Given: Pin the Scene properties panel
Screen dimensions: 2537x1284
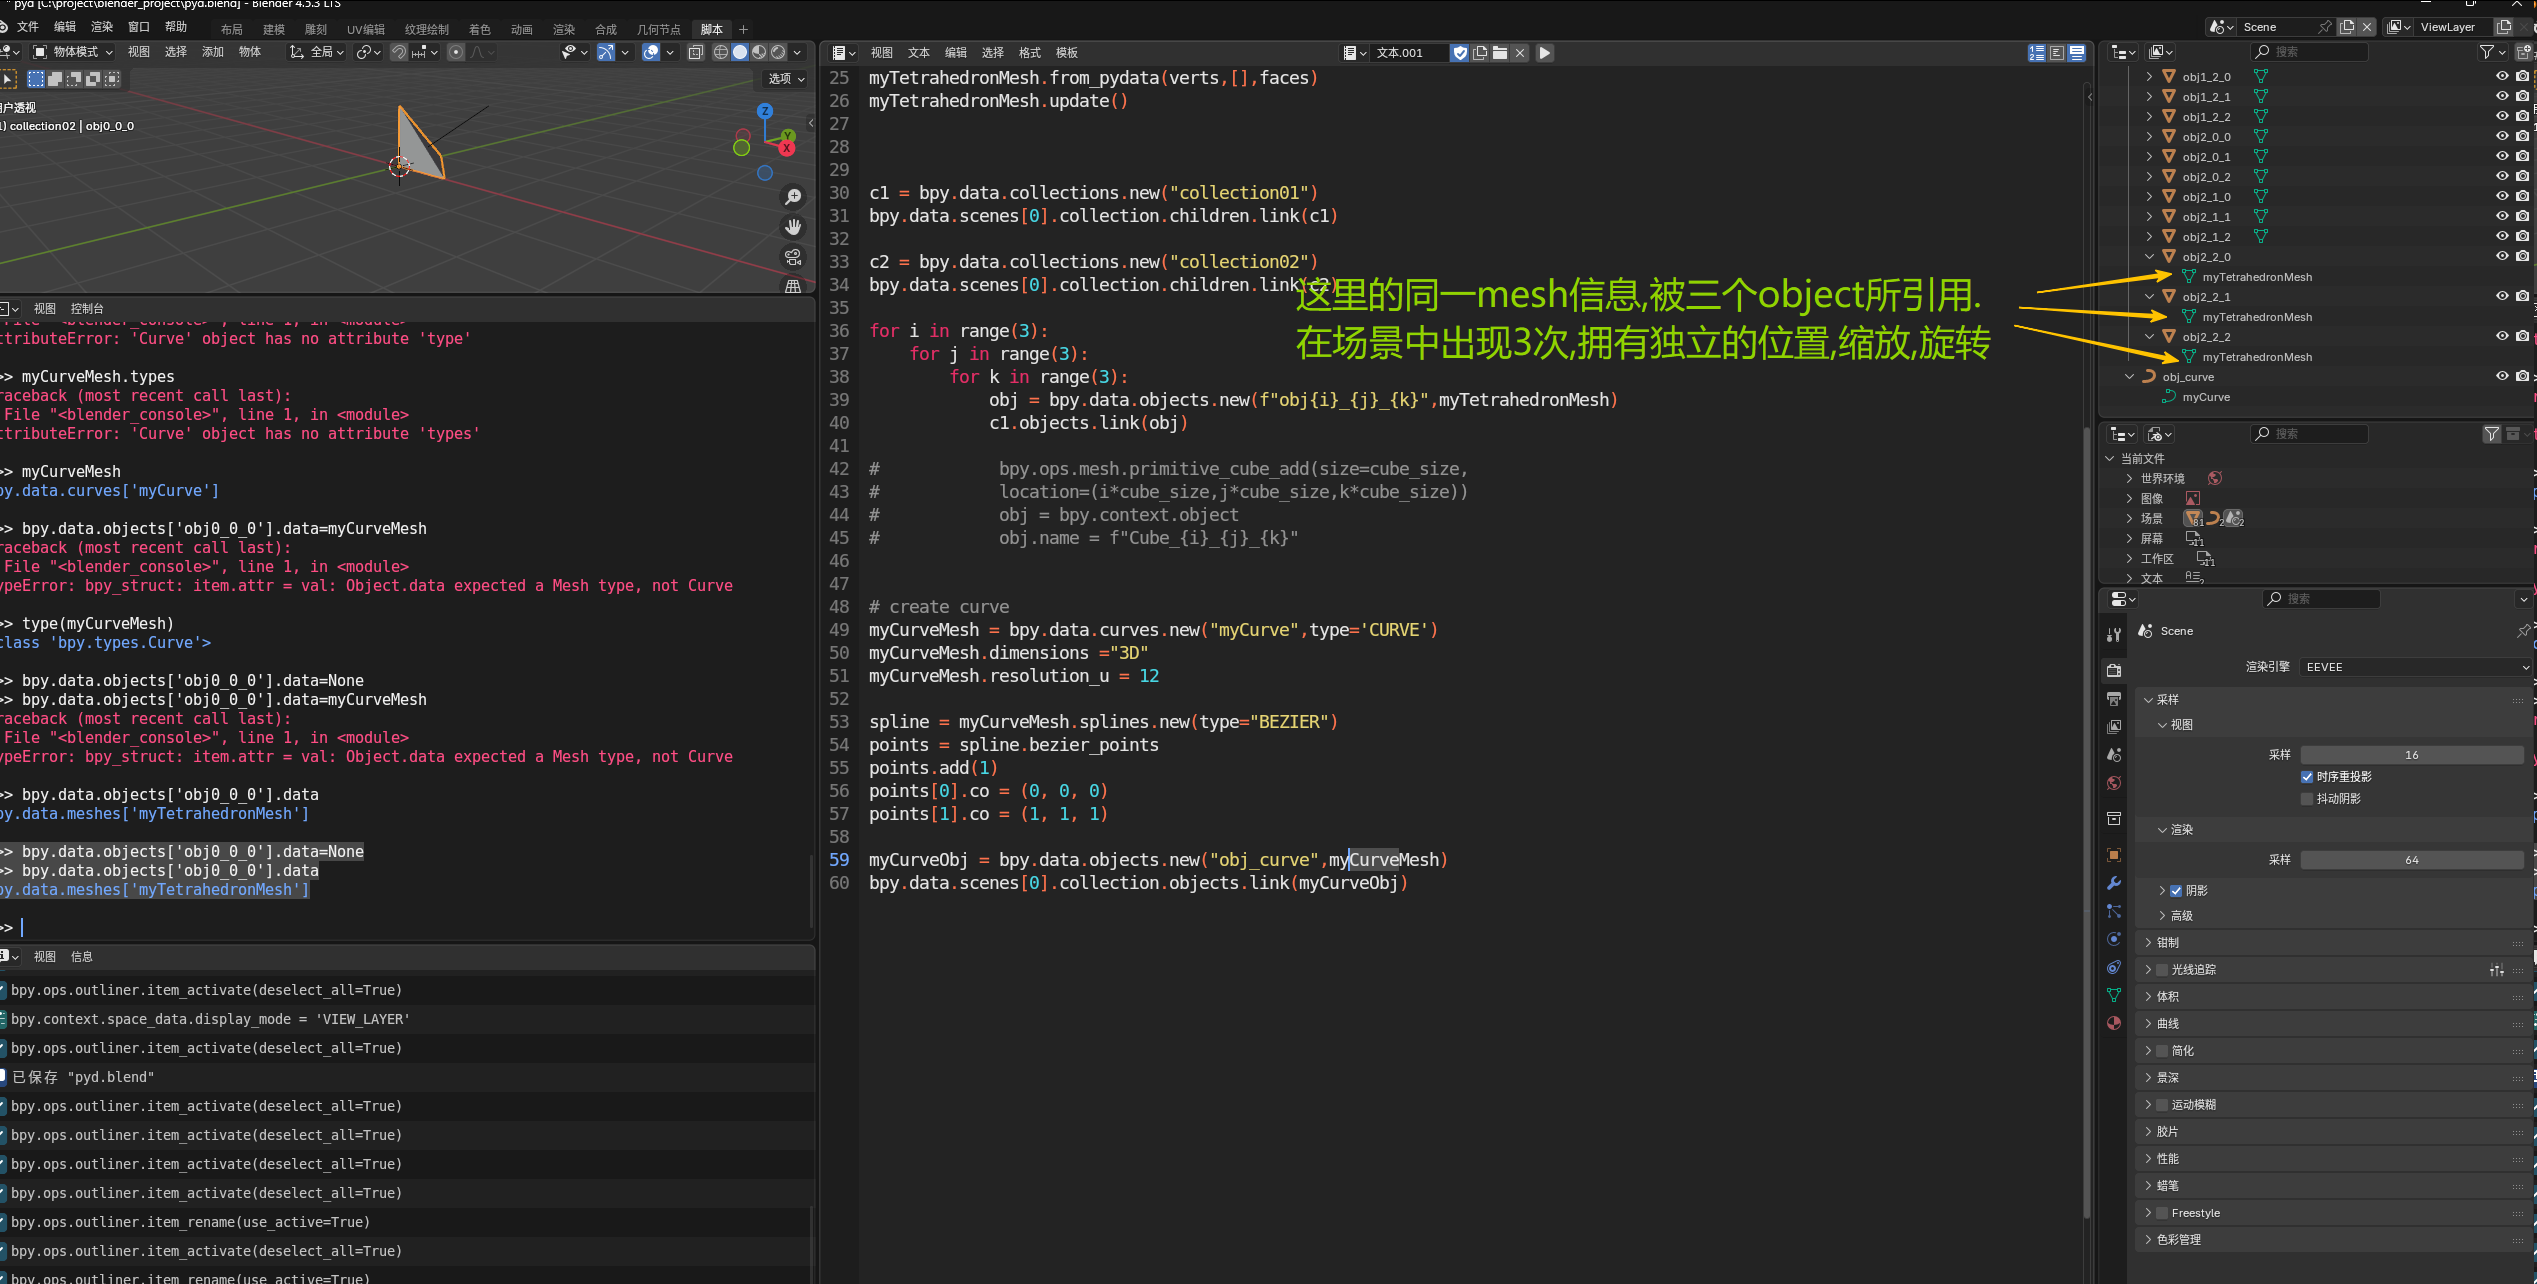Looking at the screenshot, I should pyautogui.click(x=2522, y=631).
